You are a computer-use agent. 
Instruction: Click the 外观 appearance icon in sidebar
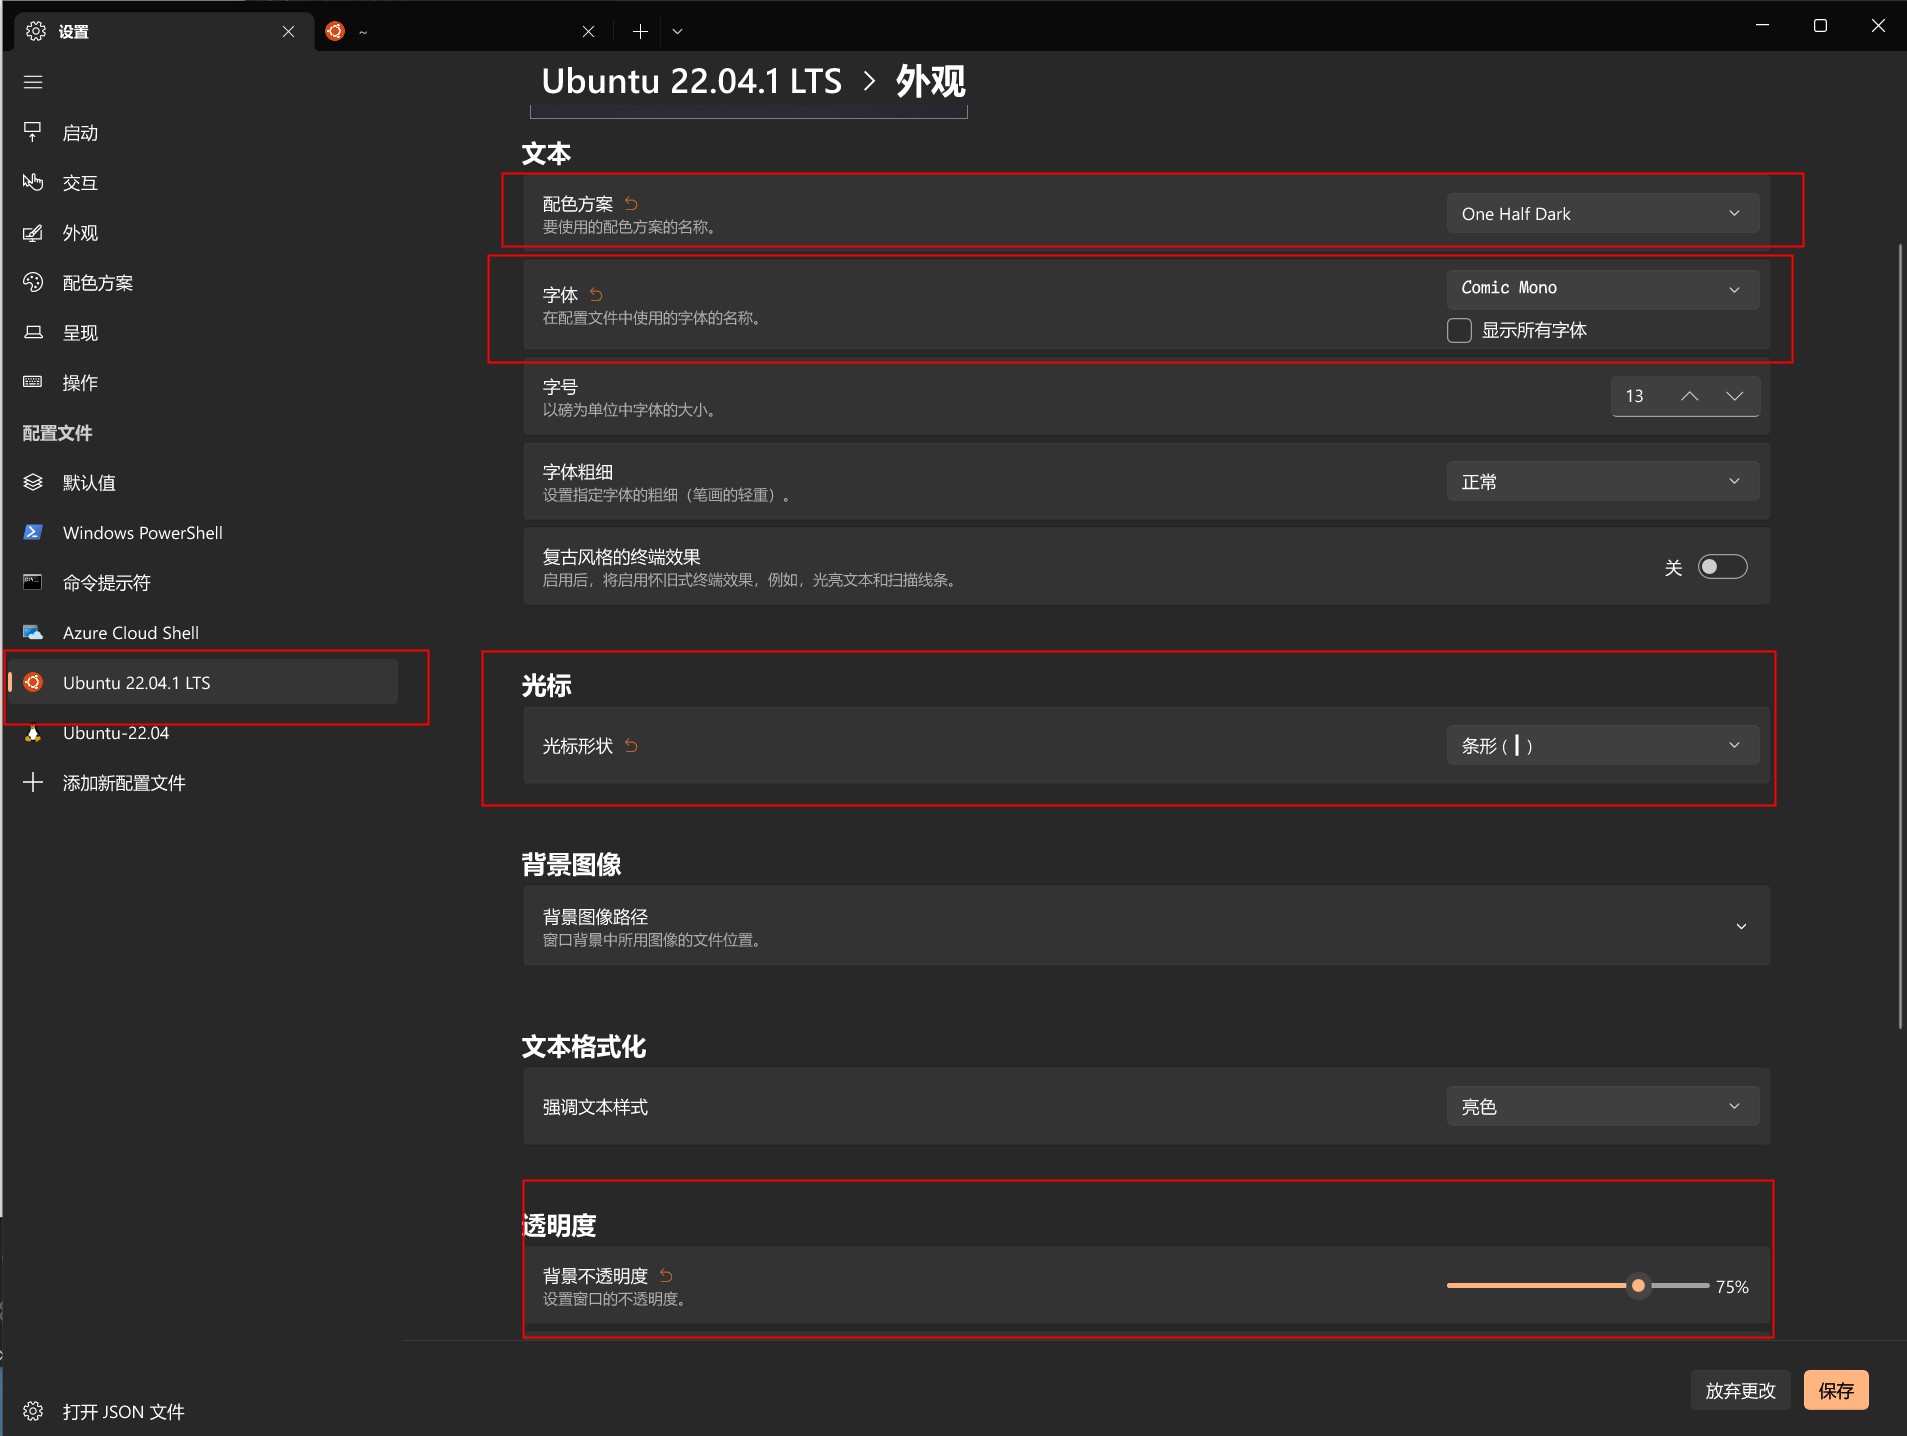33,232
